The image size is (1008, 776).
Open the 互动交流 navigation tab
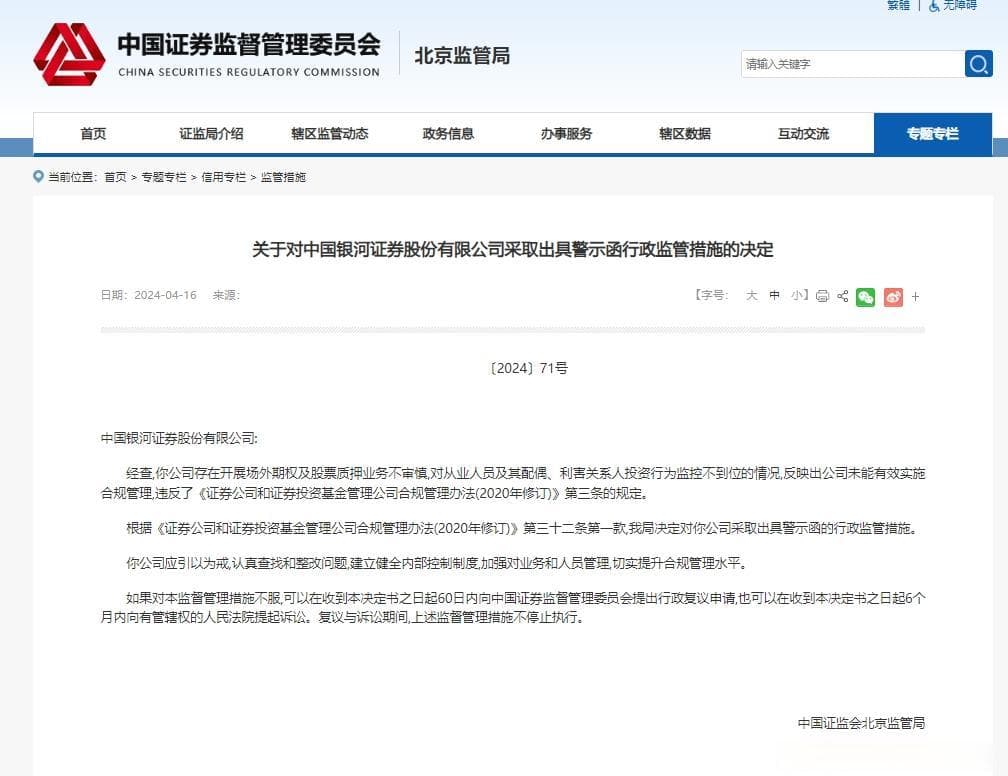click(803, 134)
